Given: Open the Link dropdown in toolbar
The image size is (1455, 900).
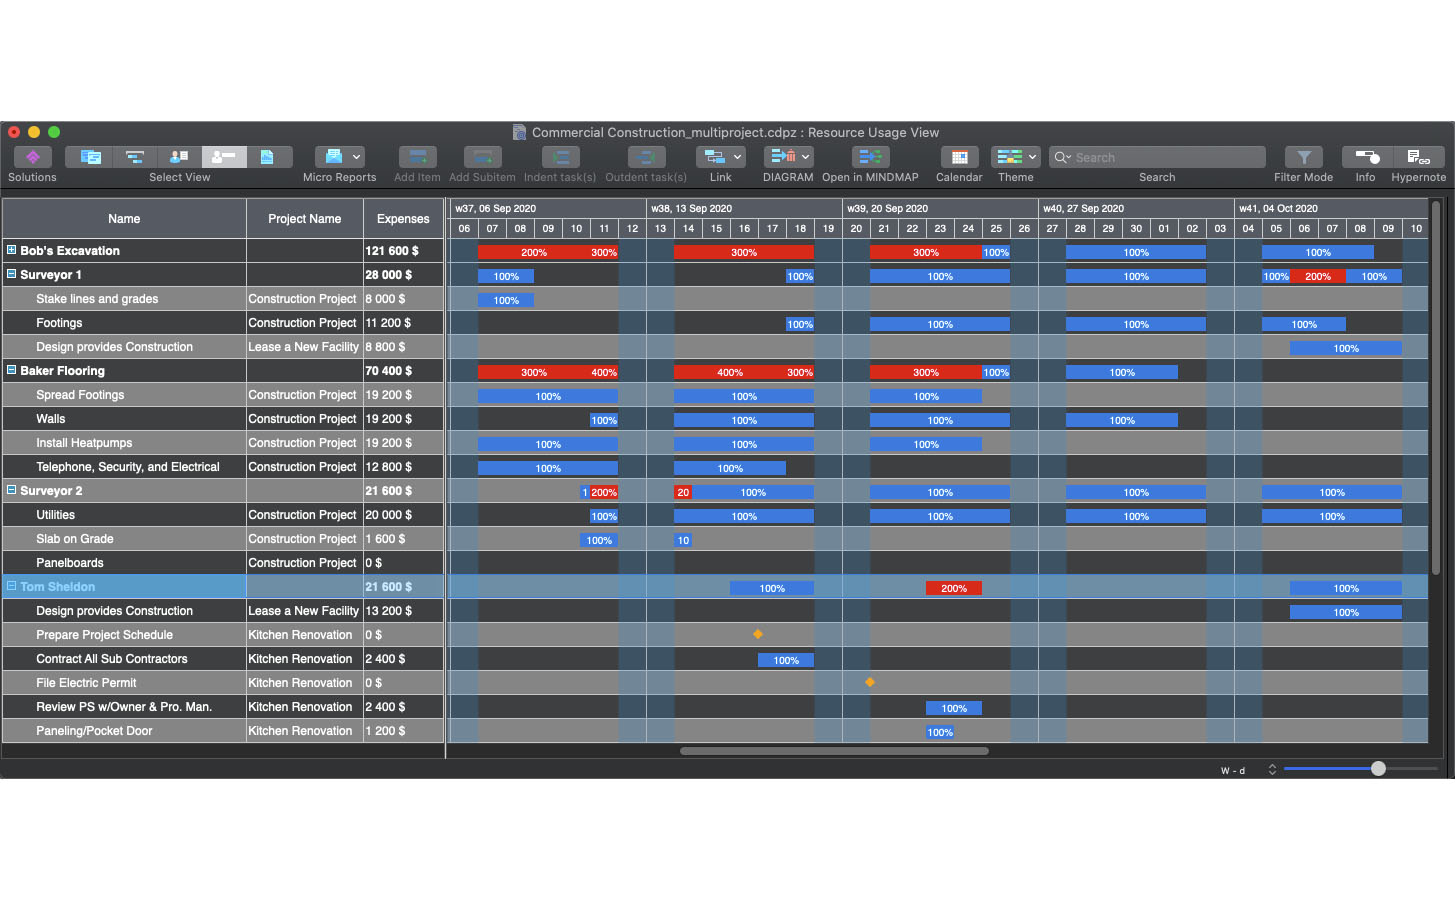Looking at the screenshot, I should [x=721, y=157].
